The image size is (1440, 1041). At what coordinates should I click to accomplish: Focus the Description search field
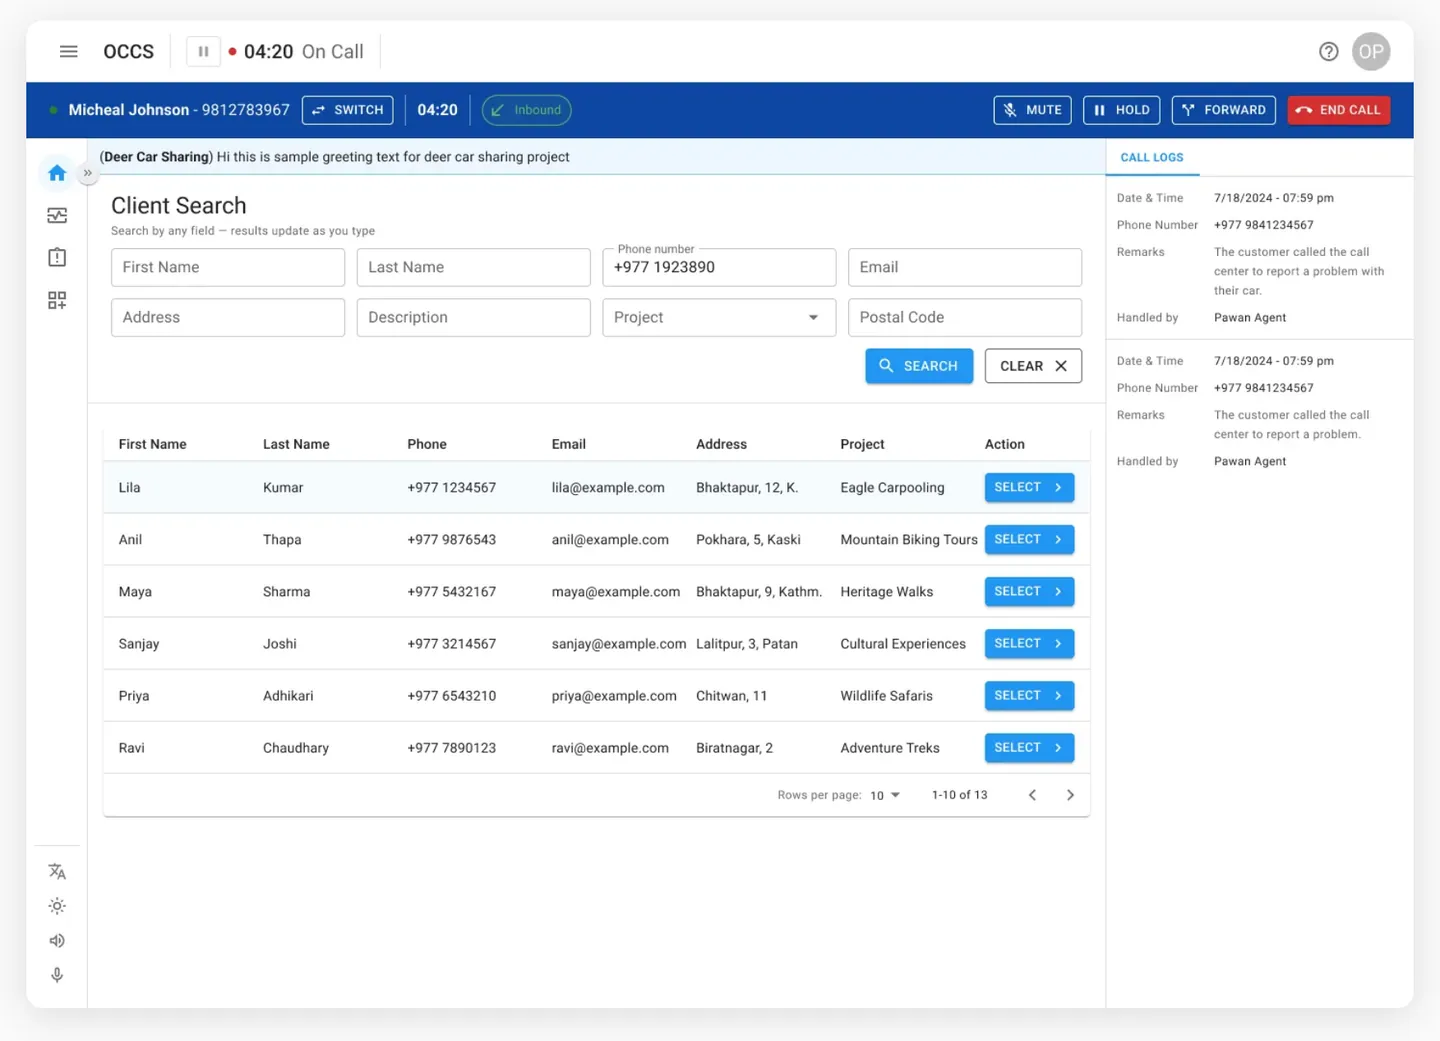(473, 317)
